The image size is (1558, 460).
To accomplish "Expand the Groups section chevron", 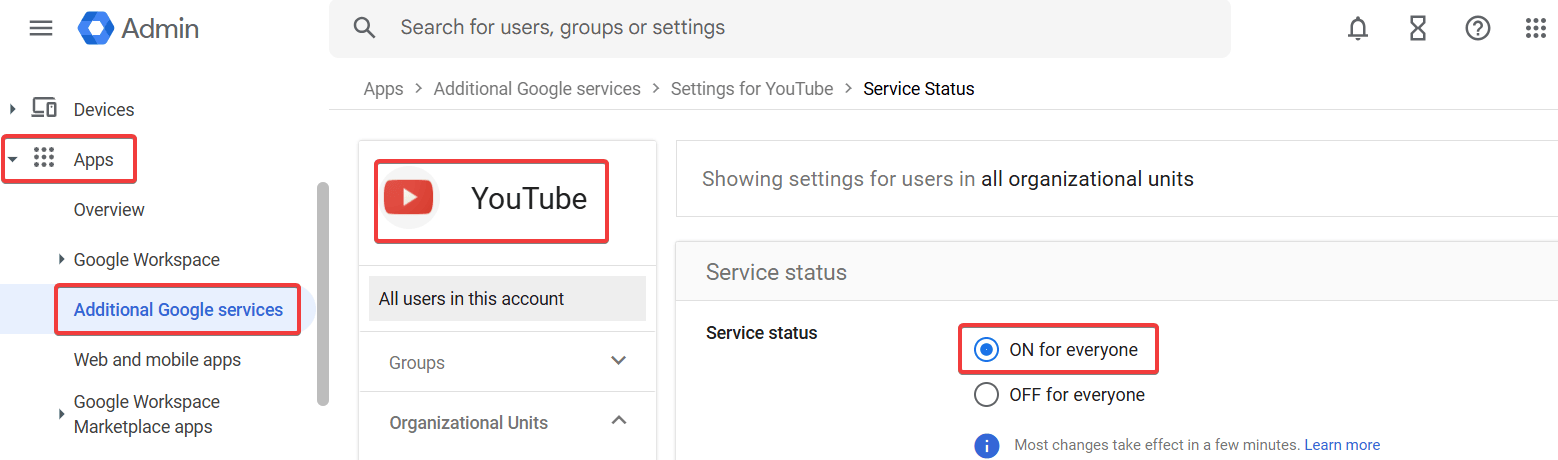I will pyautogui.click(x=619, y=361).
